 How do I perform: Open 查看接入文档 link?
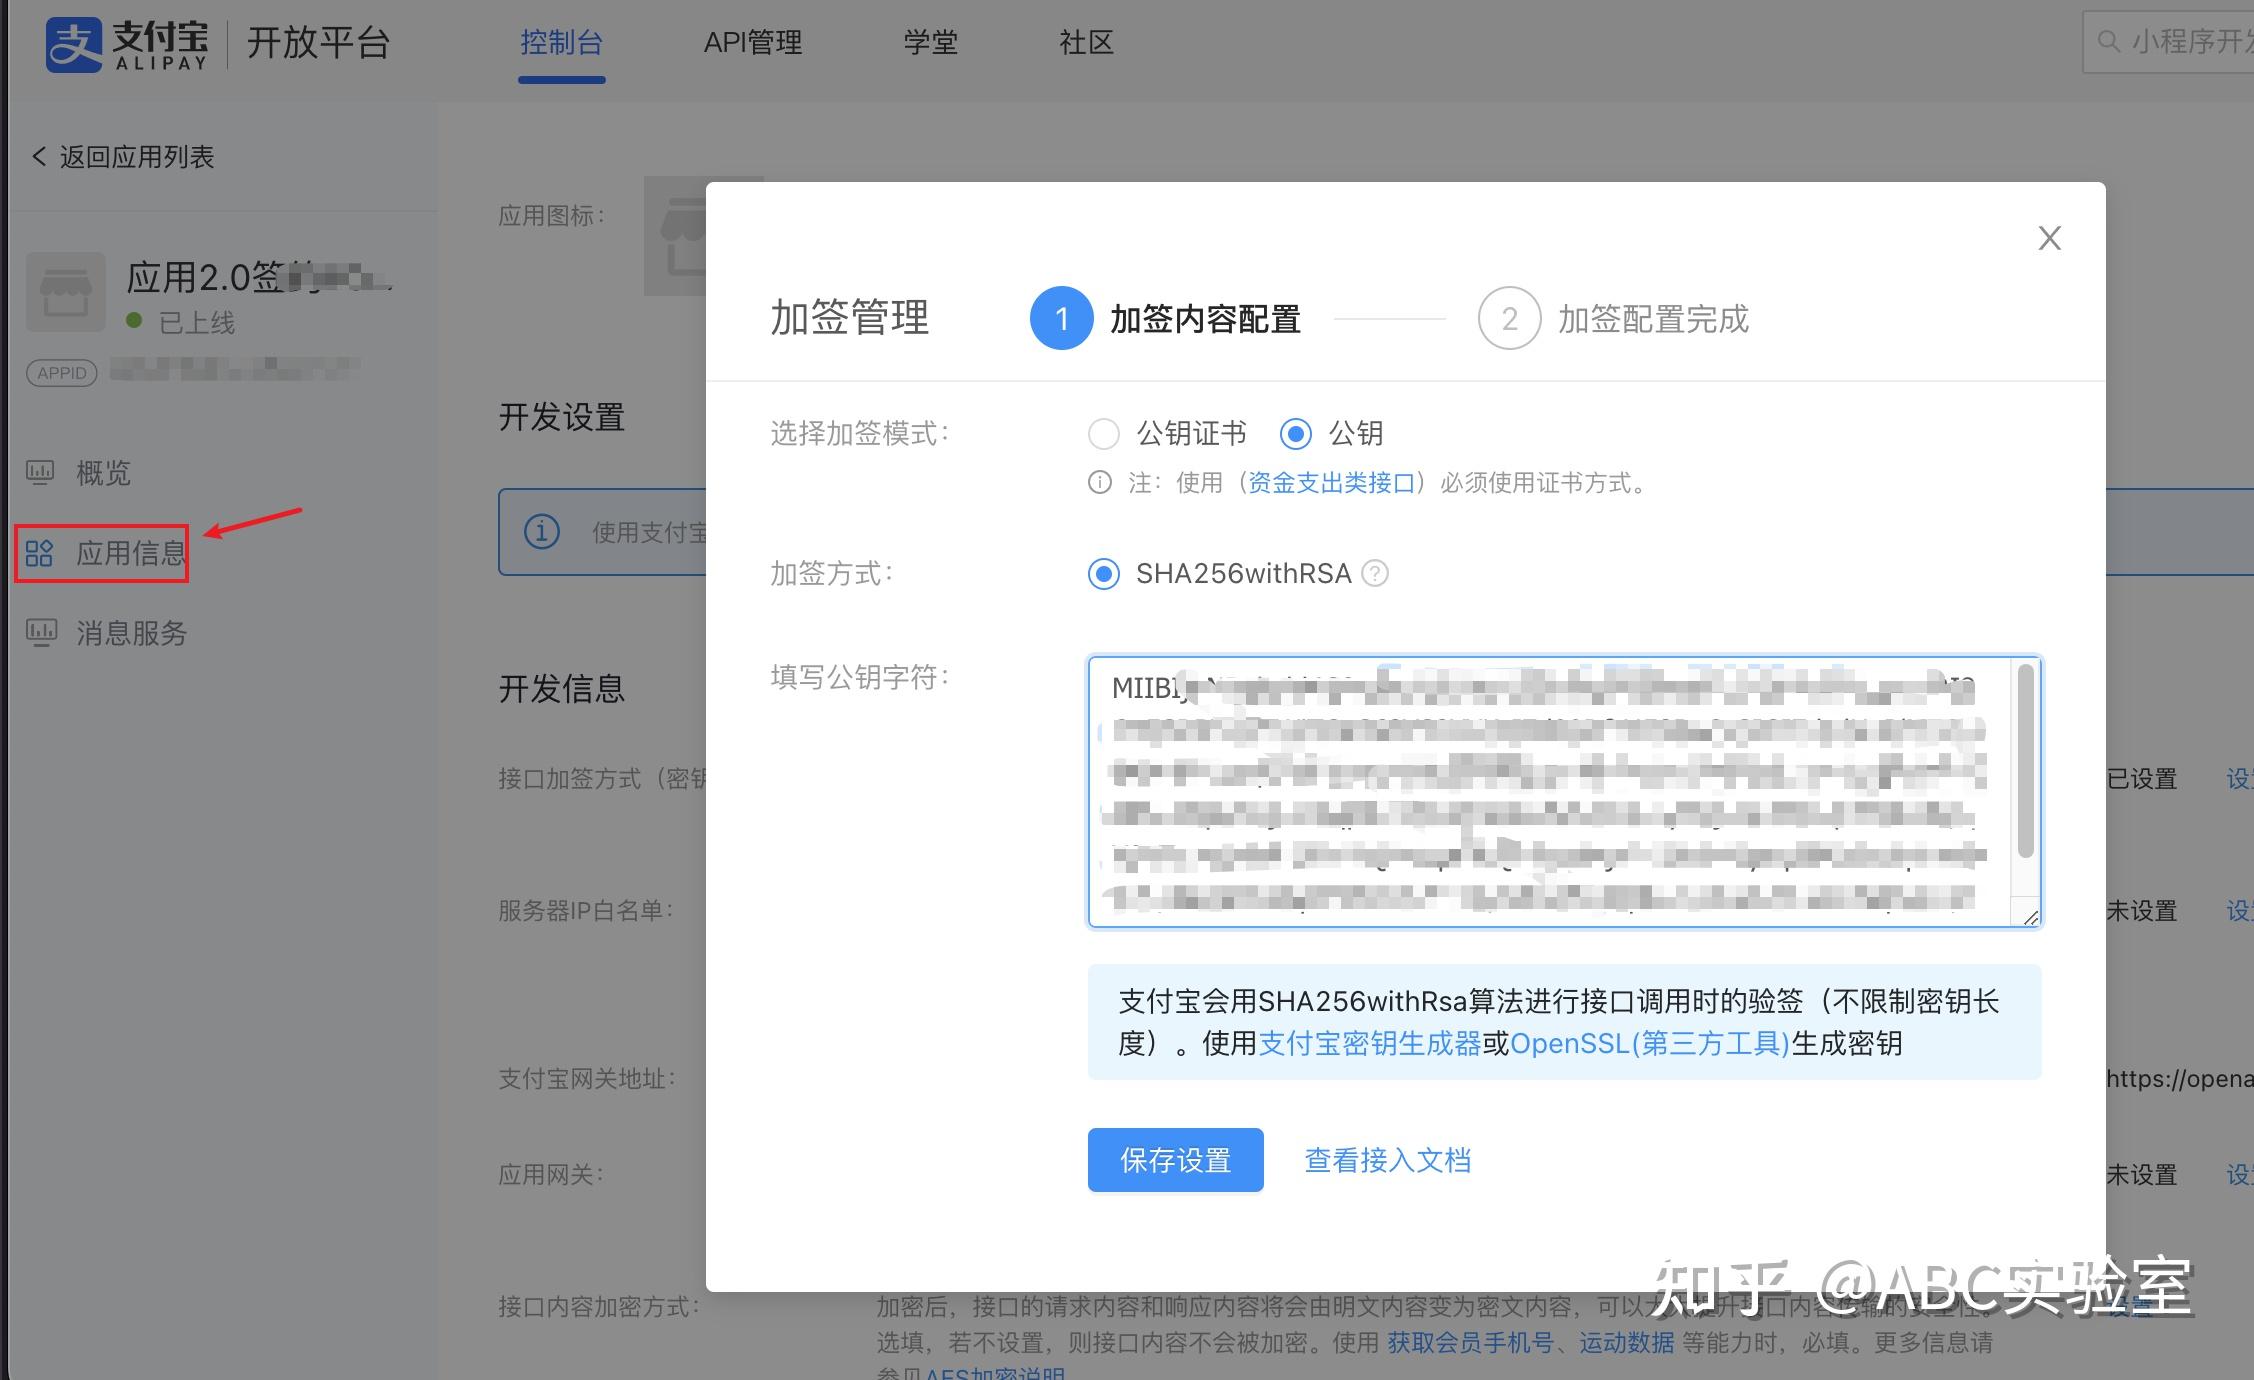pos(1387,1159)
